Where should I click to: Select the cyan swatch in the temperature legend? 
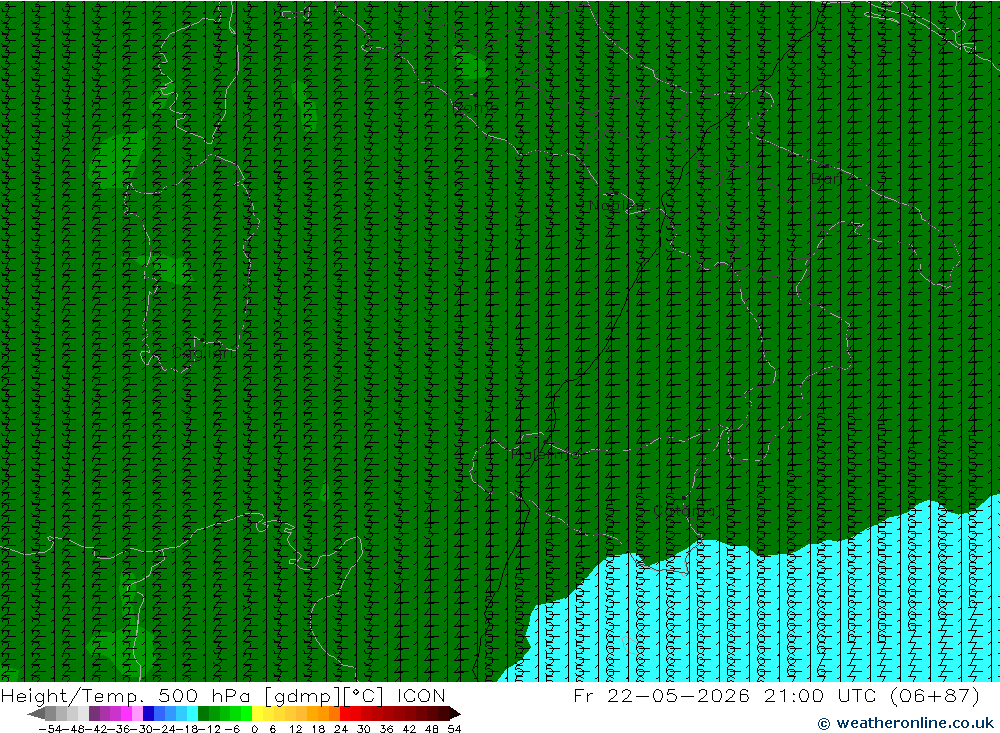coord(192,714)
